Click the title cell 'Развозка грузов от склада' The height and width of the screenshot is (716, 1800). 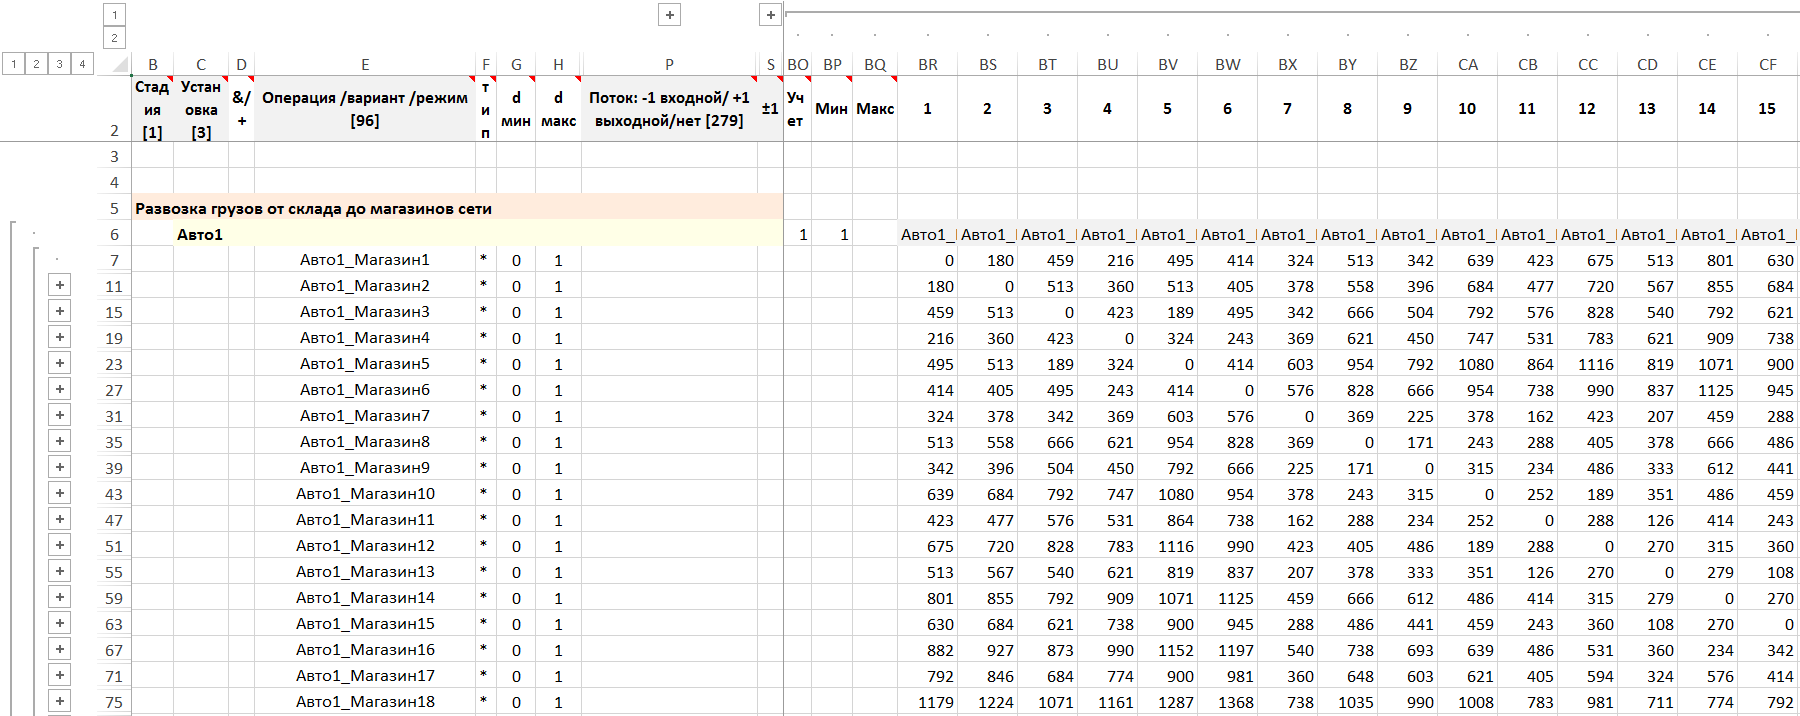coord(313,209)
